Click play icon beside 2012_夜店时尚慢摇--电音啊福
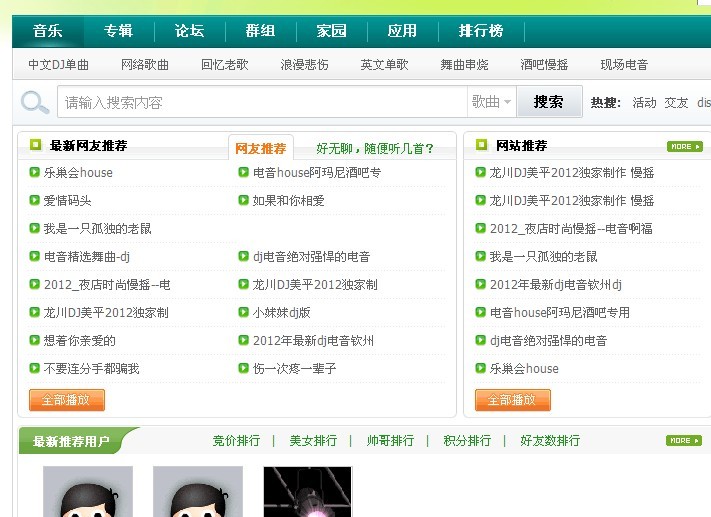This screenshot has width=711, height=517. pyautogui.click(x=480, y=229)
